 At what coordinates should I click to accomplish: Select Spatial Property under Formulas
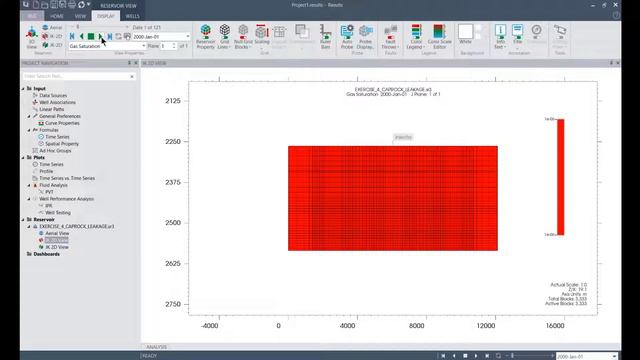[x=62, y=144]
